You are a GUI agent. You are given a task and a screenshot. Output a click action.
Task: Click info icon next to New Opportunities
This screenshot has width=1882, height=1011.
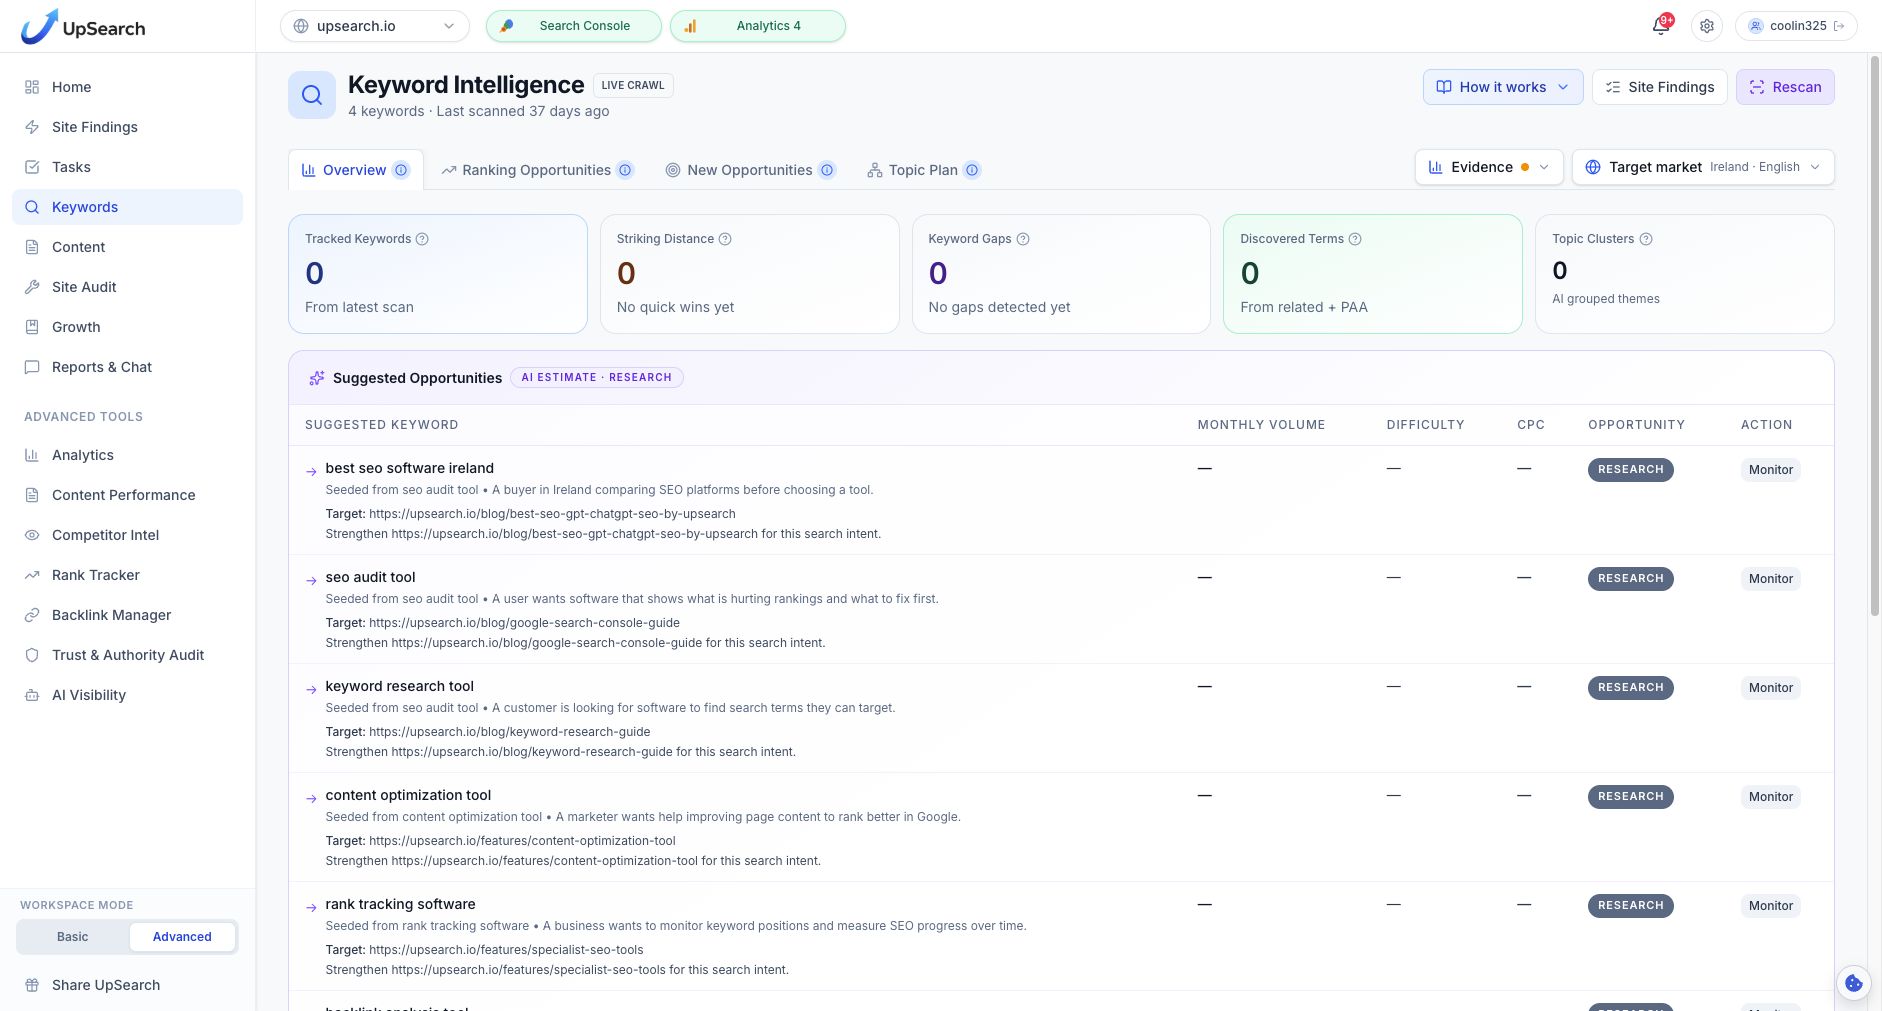(827, 170)
